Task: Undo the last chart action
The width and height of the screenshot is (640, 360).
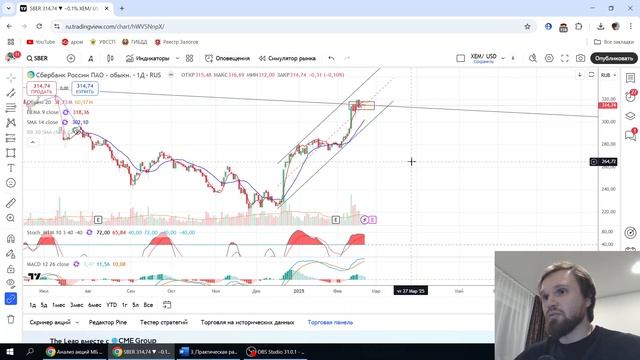Action: click(x=331, y=58)
